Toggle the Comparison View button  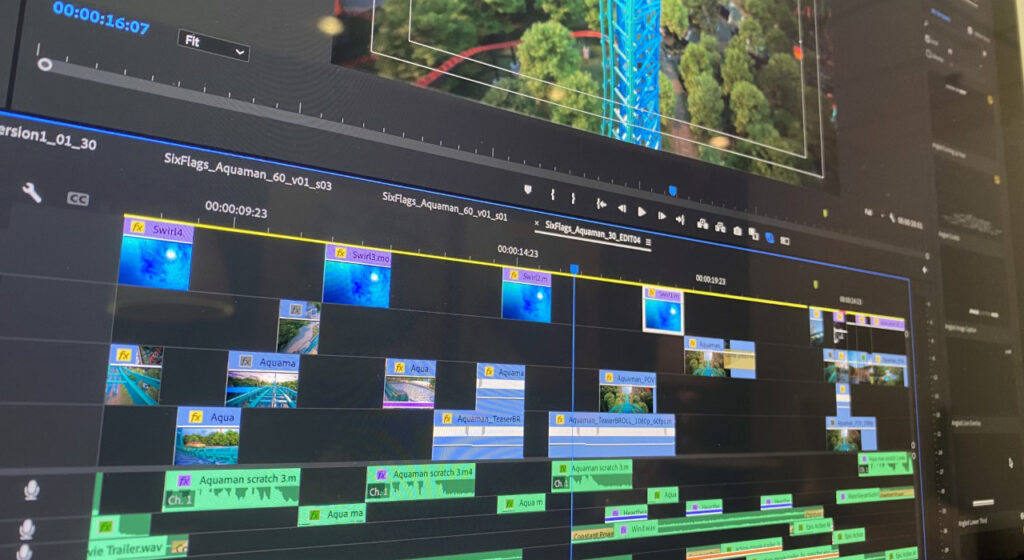(x=753, y=234)
